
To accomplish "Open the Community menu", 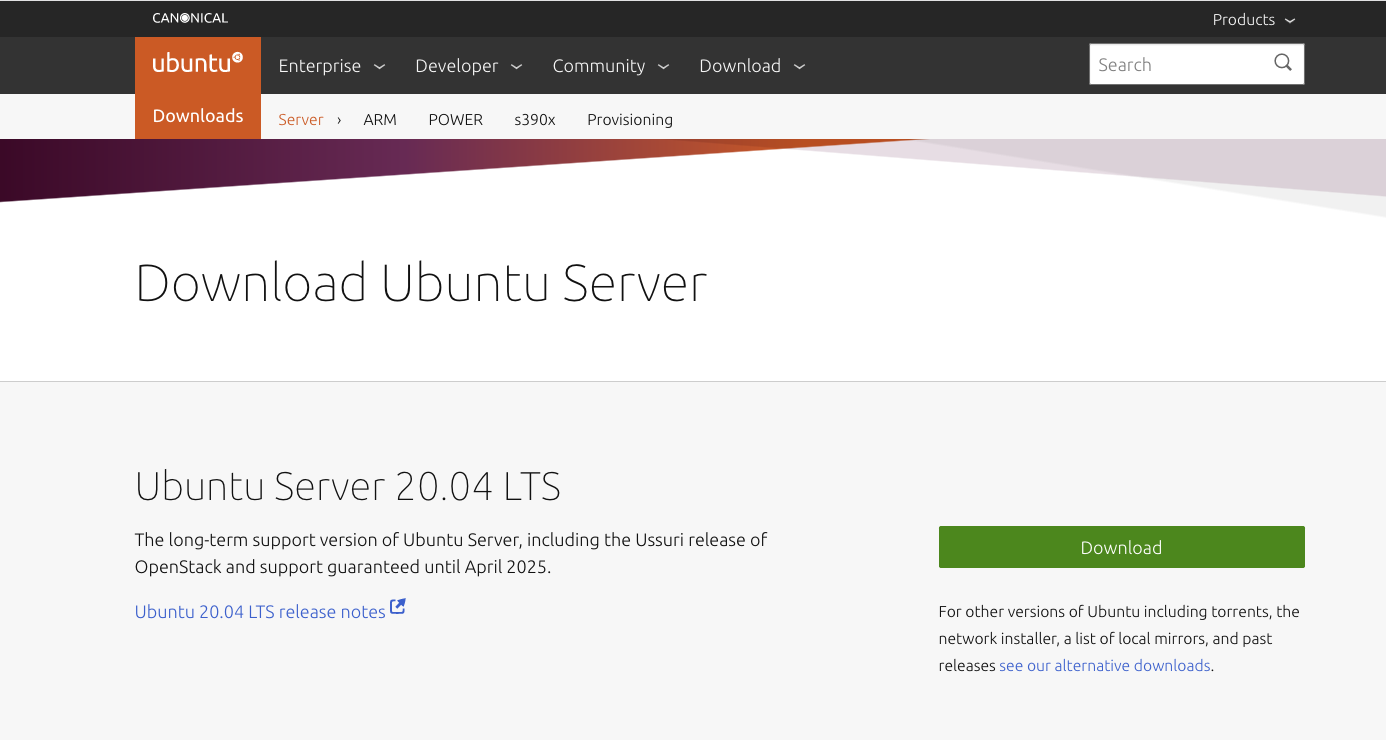I will 611,66.
